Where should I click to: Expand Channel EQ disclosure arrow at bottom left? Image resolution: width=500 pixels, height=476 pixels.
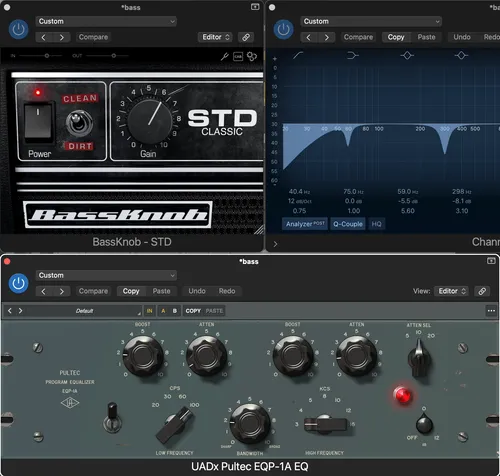(x=275, y=244)
